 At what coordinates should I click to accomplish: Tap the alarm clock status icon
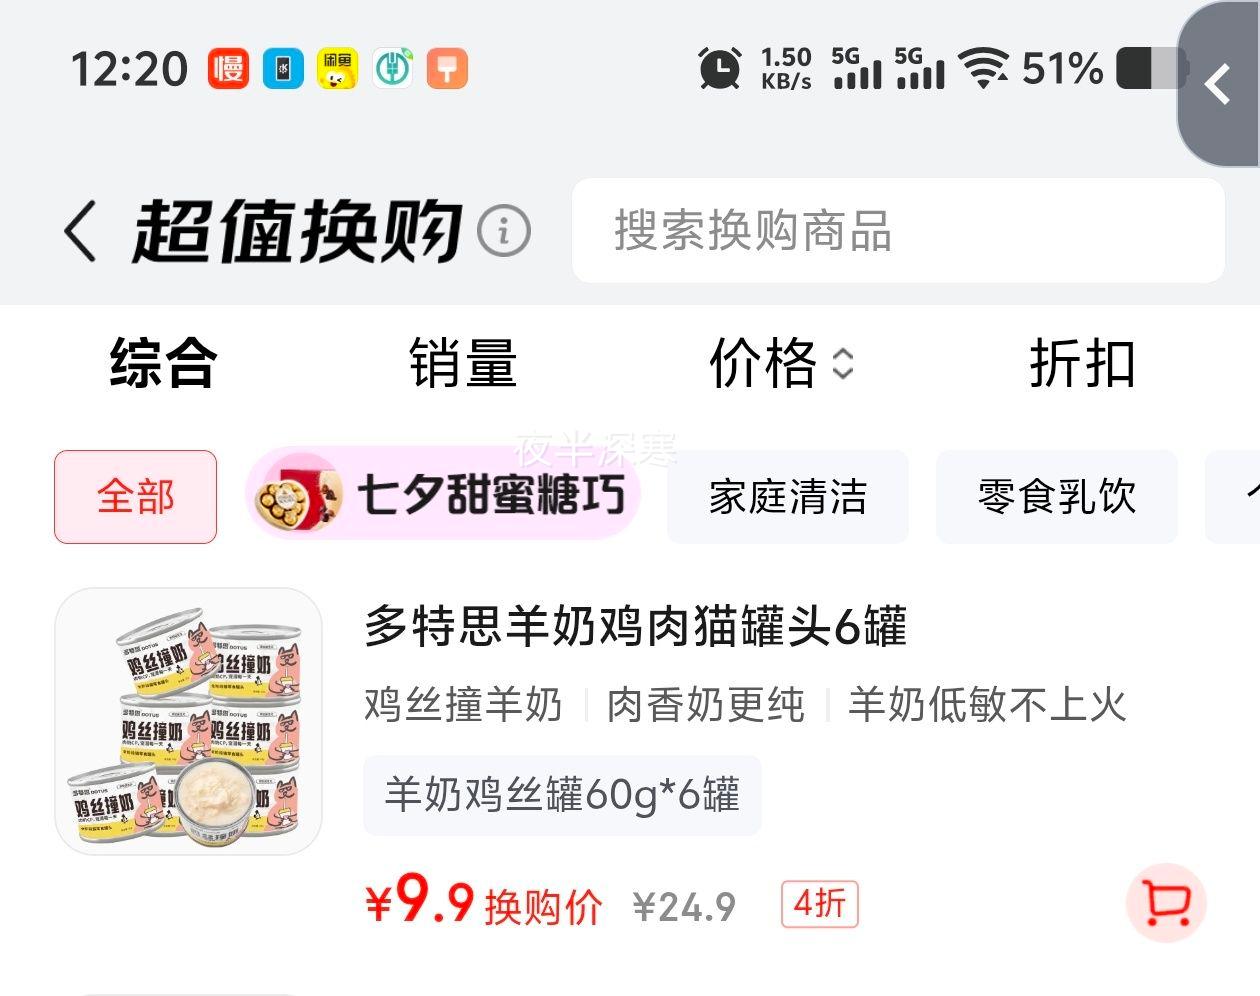[x=720, y=69]
